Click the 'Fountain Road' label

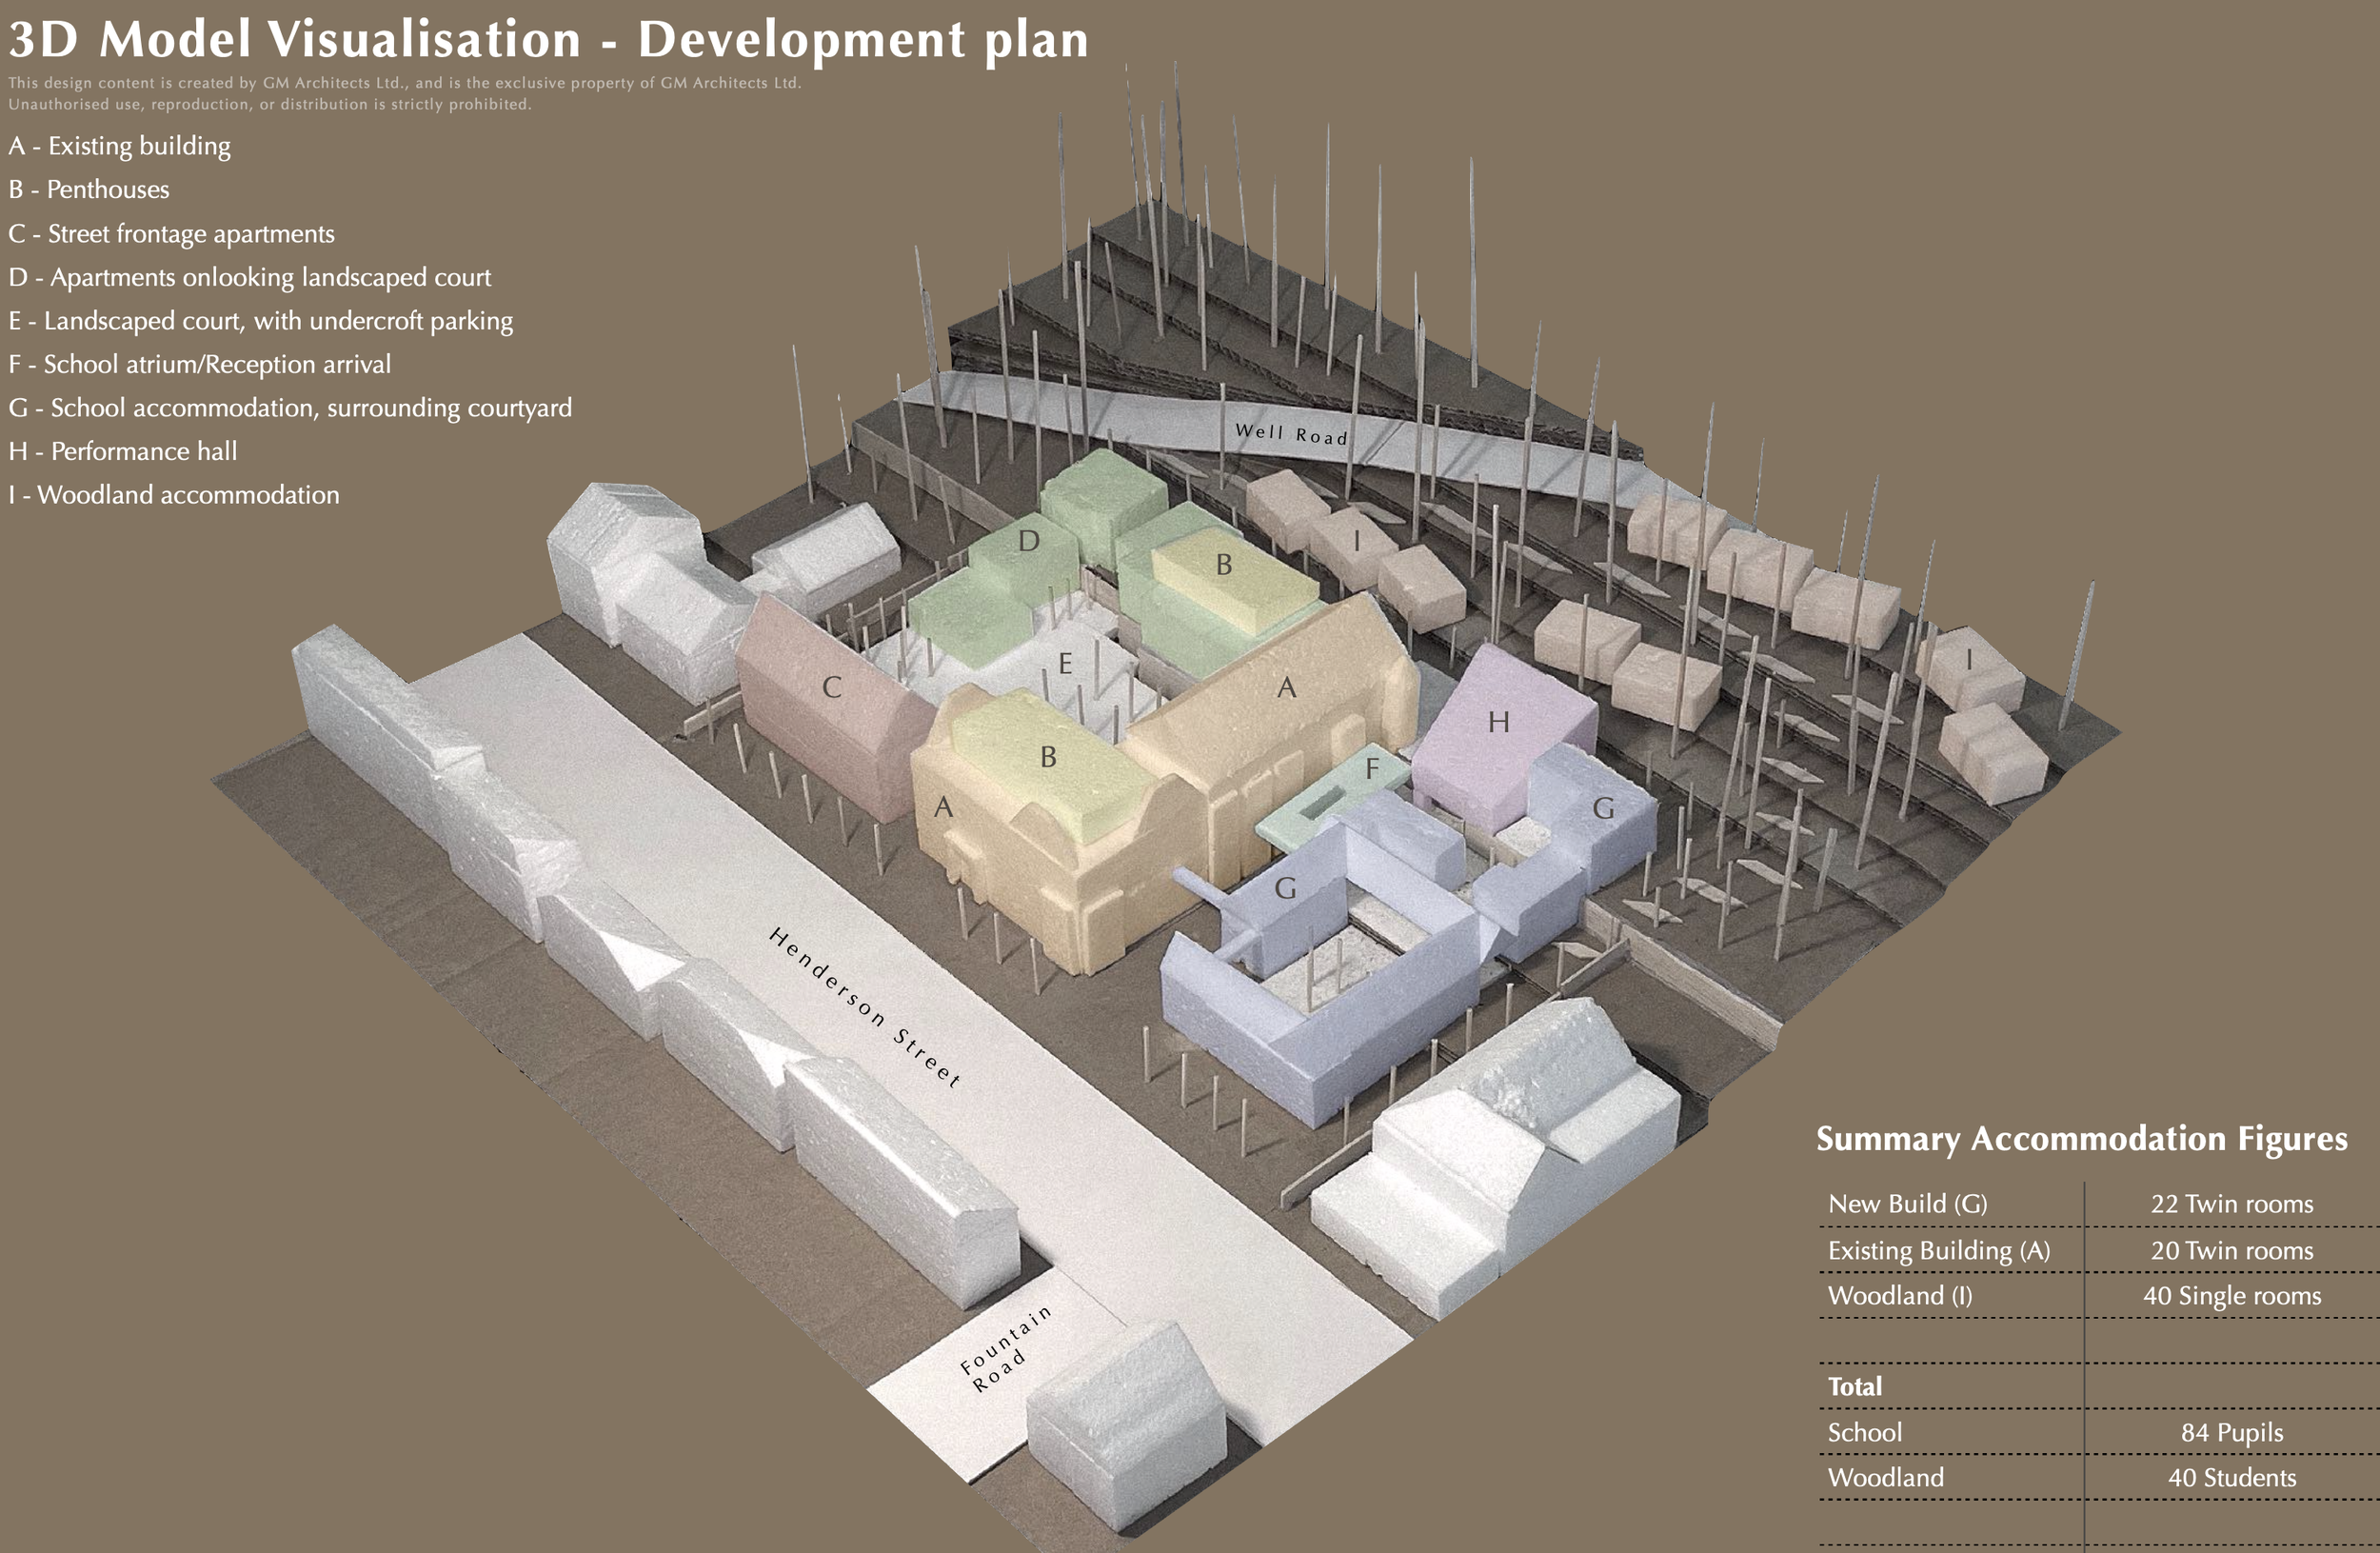(x=1002, y=1347)
